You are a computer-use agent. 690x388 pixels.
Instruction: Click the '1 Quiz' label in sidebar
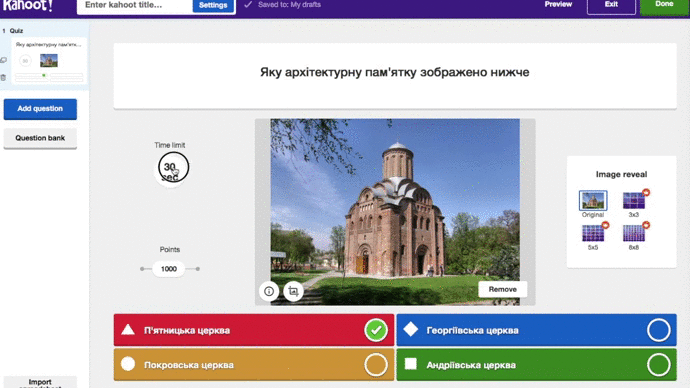click(13, 31)
